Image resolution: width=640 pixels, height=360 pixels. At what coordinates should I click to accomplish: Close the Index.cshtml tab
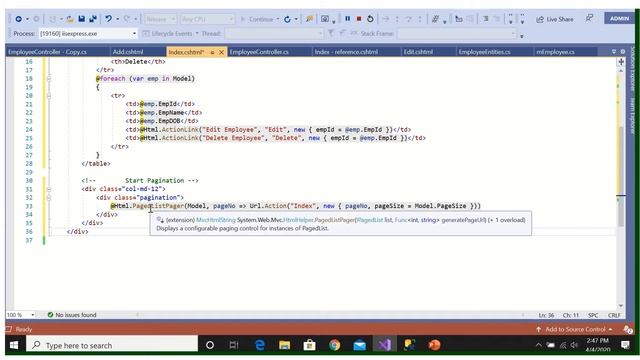point(221,52)
